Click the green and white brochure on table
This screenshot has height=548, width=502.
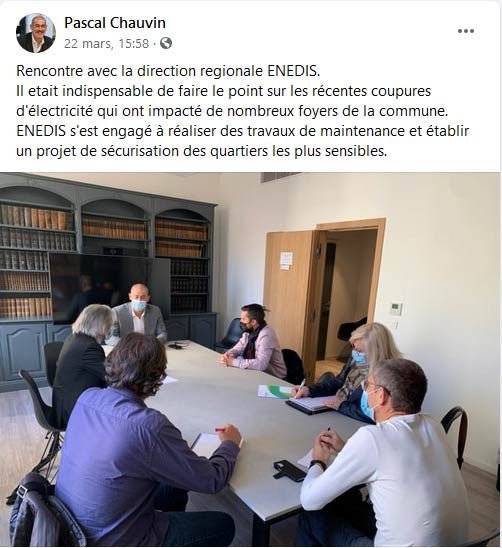tap(276, 391)
